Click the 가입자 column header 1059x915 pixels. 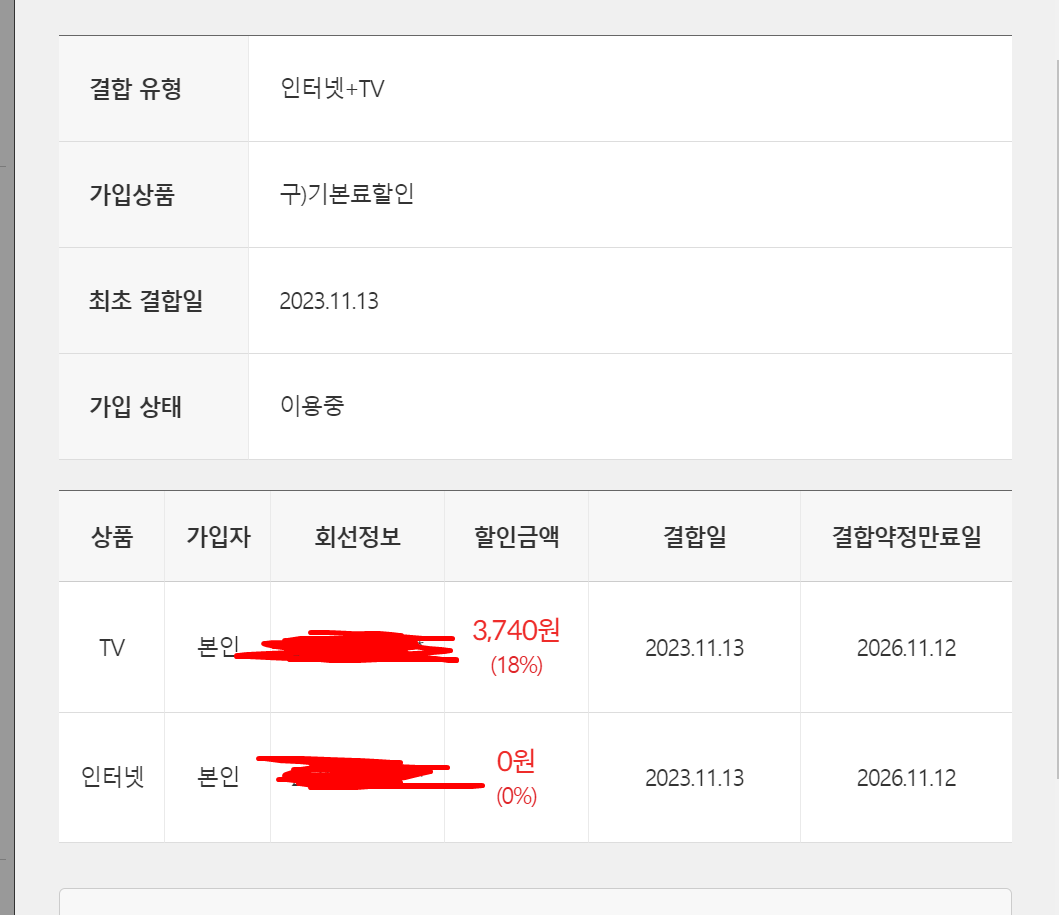point(218,537)
